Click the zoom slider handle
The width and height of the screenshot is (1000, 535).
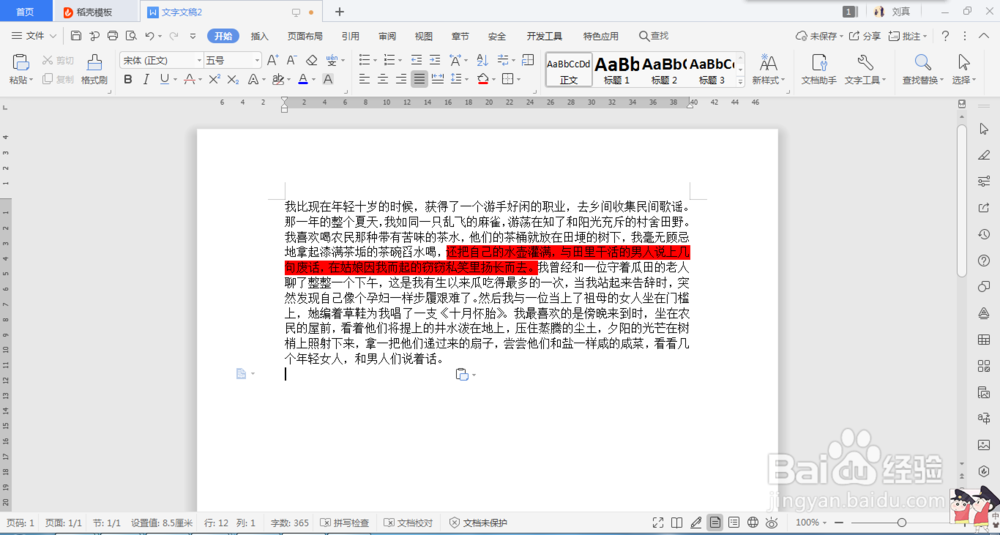click(901, 523)
